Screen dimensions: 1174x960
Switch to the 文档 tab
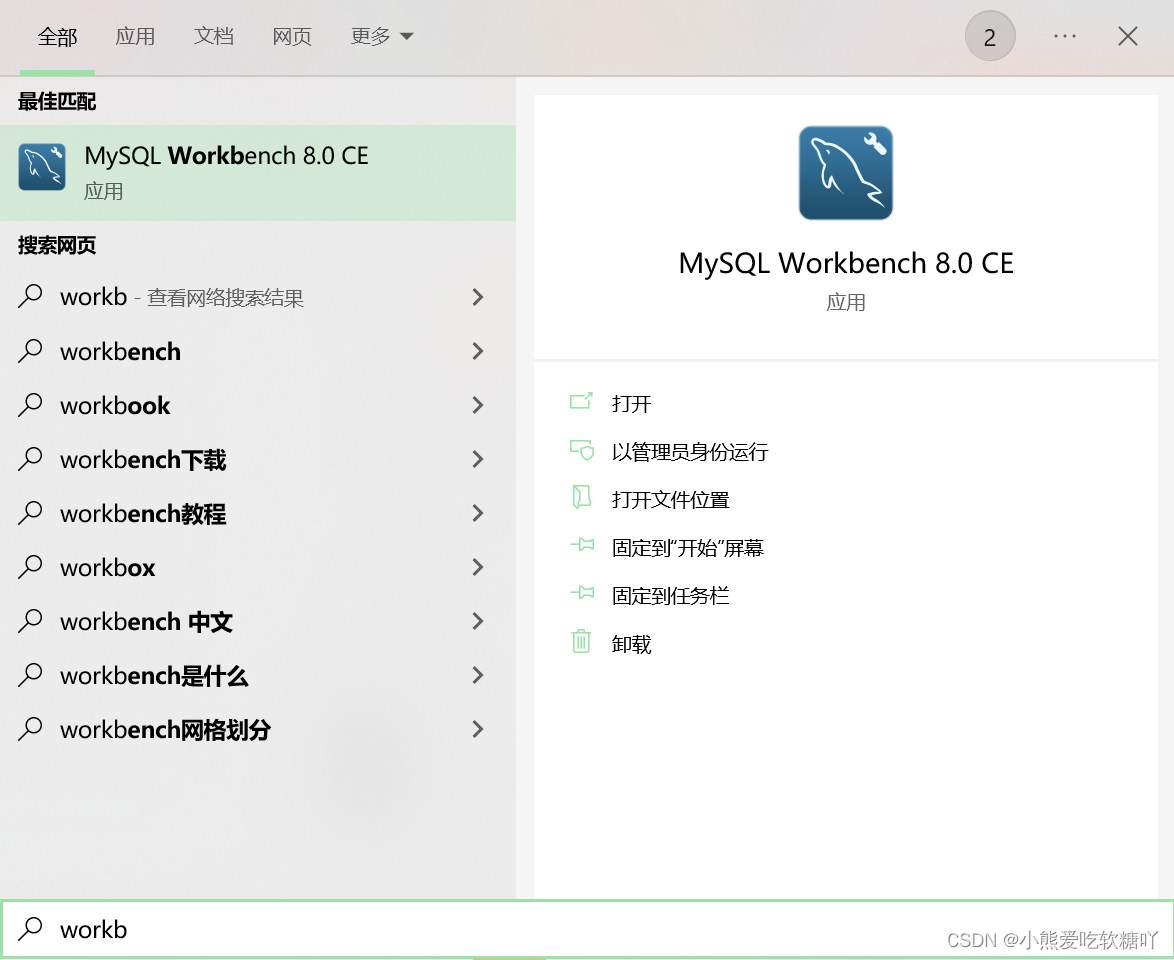[214, 36]
